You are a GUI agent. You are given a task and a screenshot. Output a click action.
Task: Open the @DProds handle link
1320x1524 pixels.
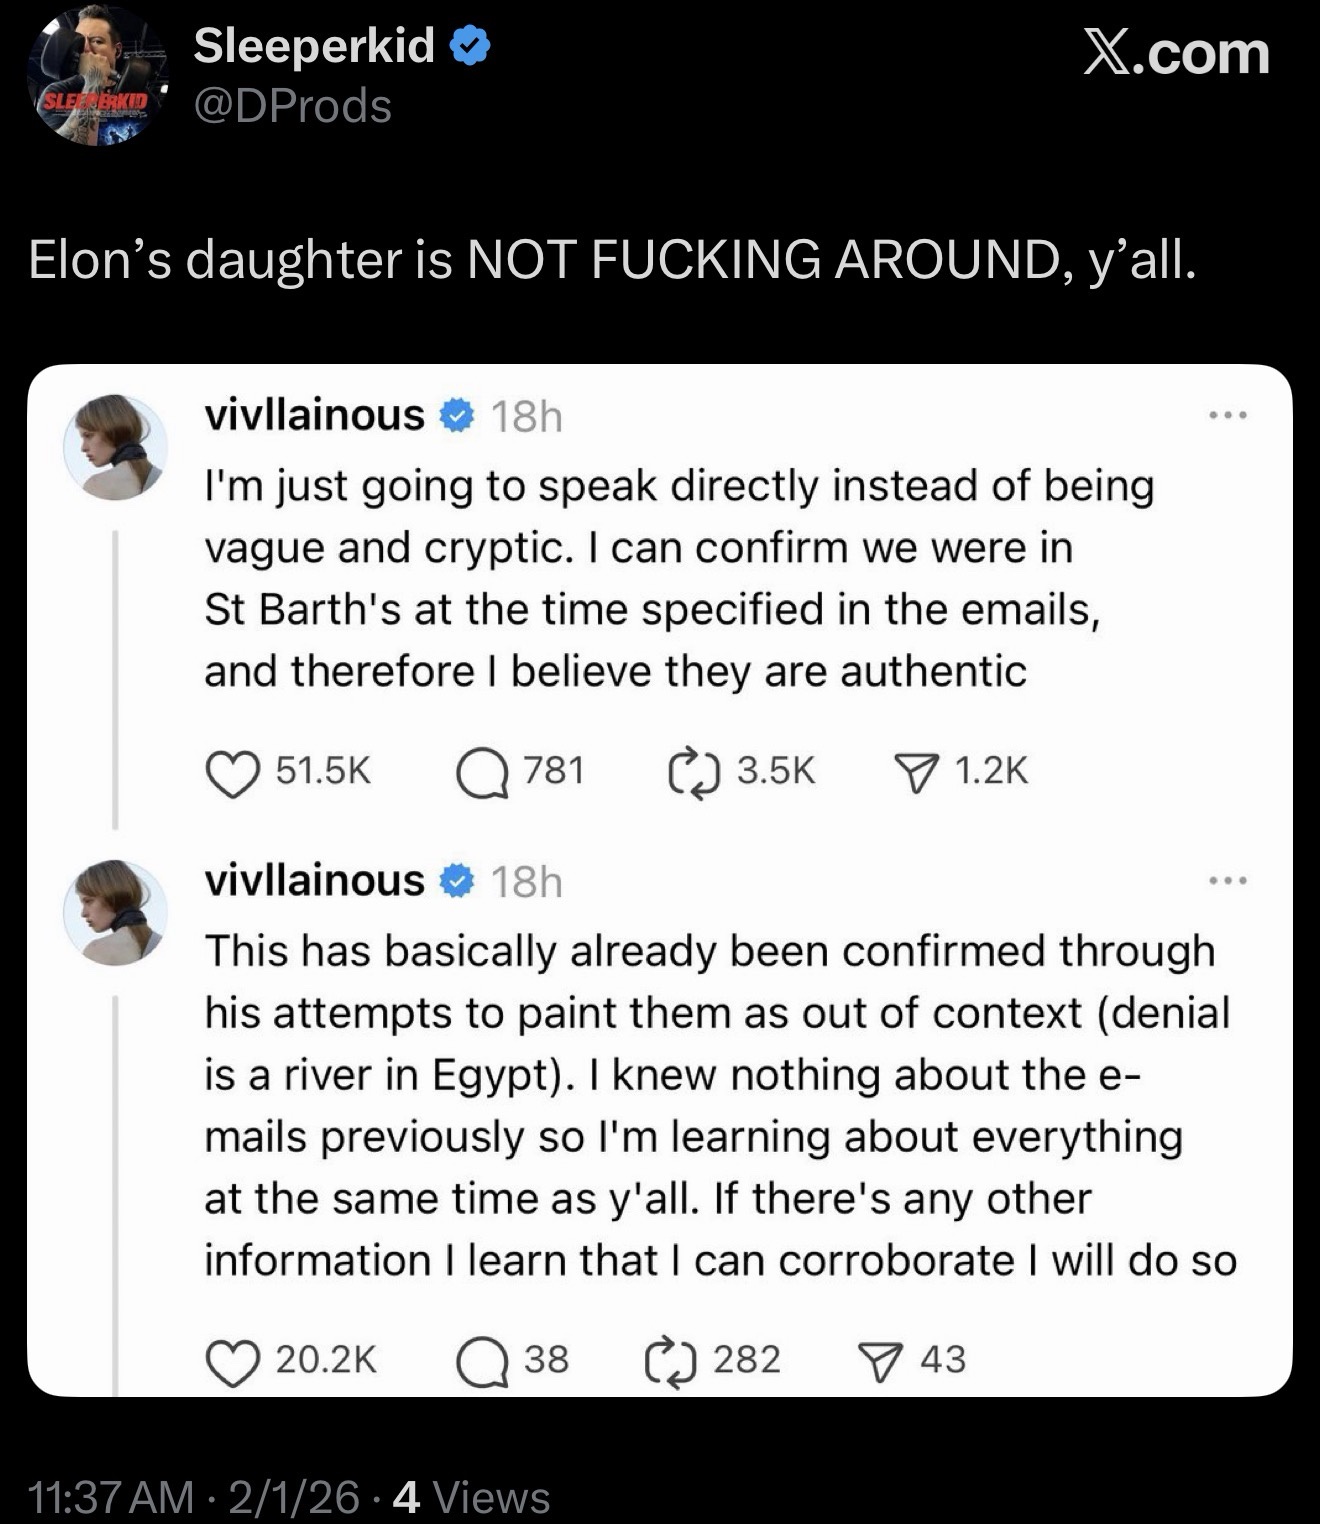tap(292, 106)
